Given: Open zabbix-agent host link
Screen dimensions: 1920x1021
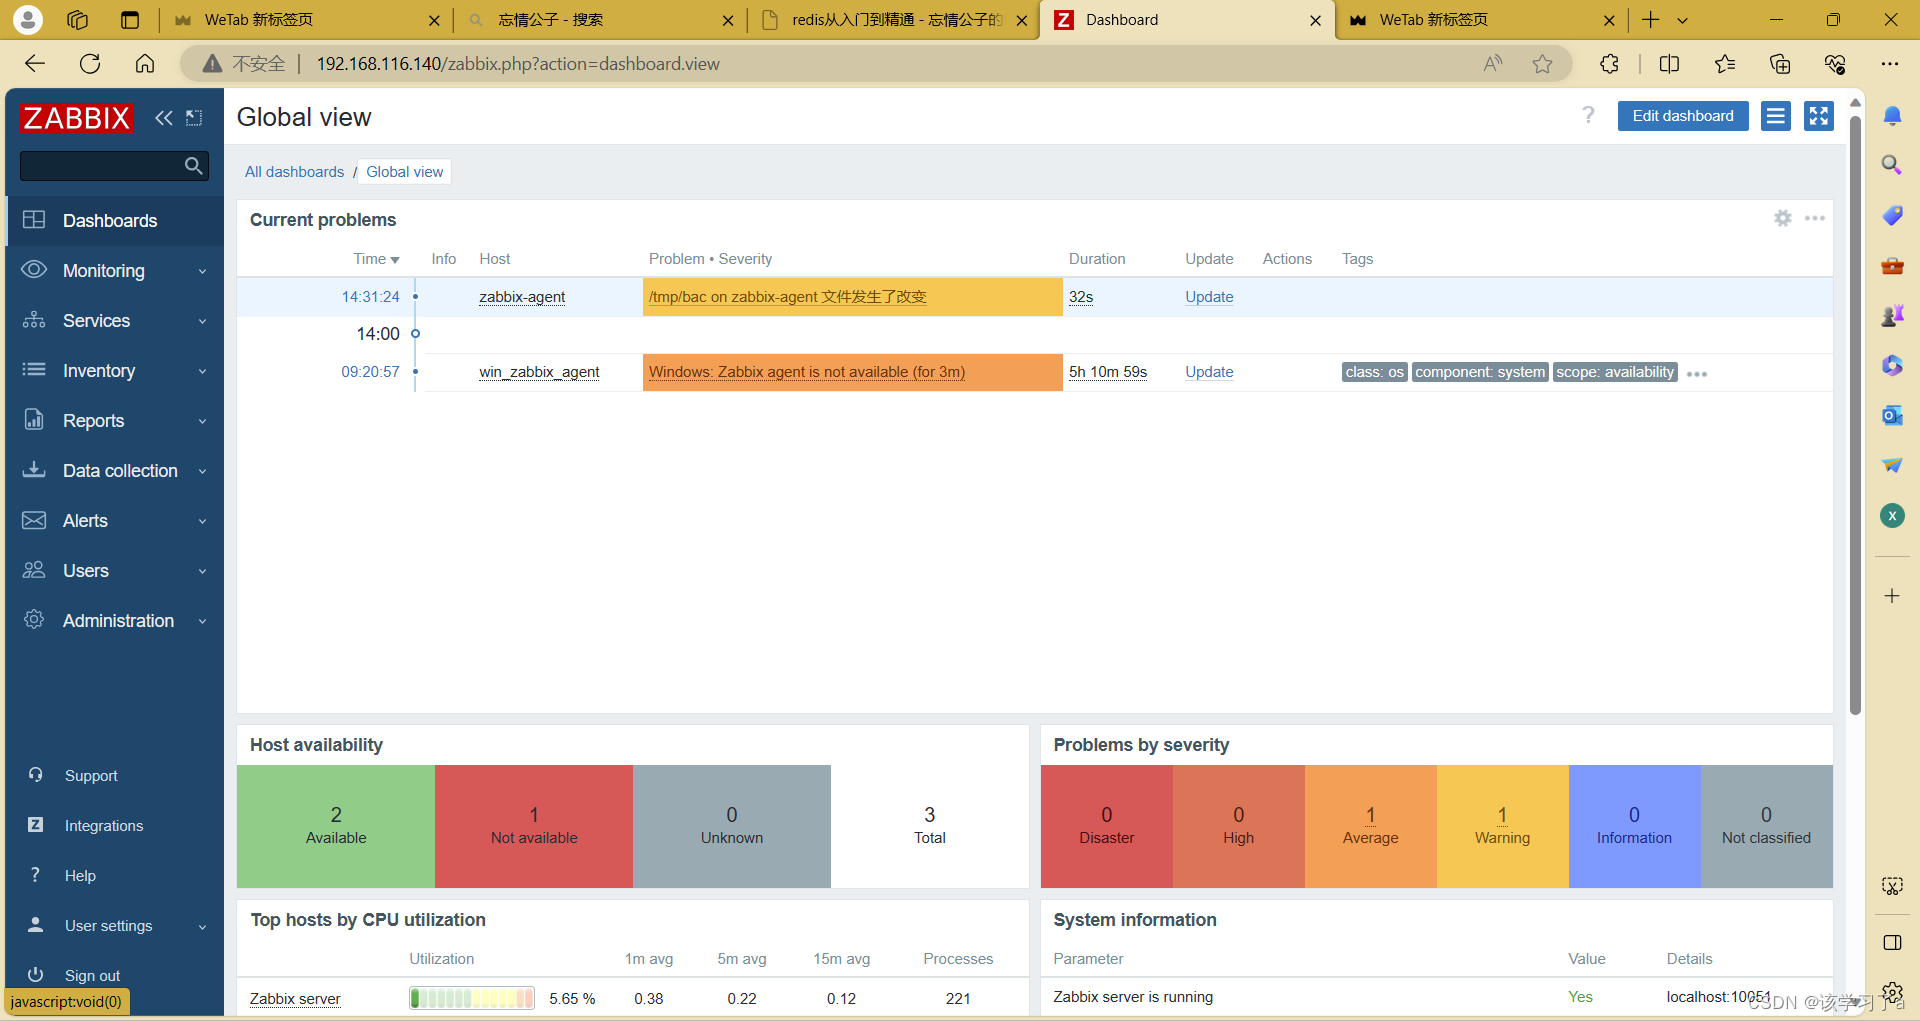Looking at the screenshot, I should pos(522,297).
